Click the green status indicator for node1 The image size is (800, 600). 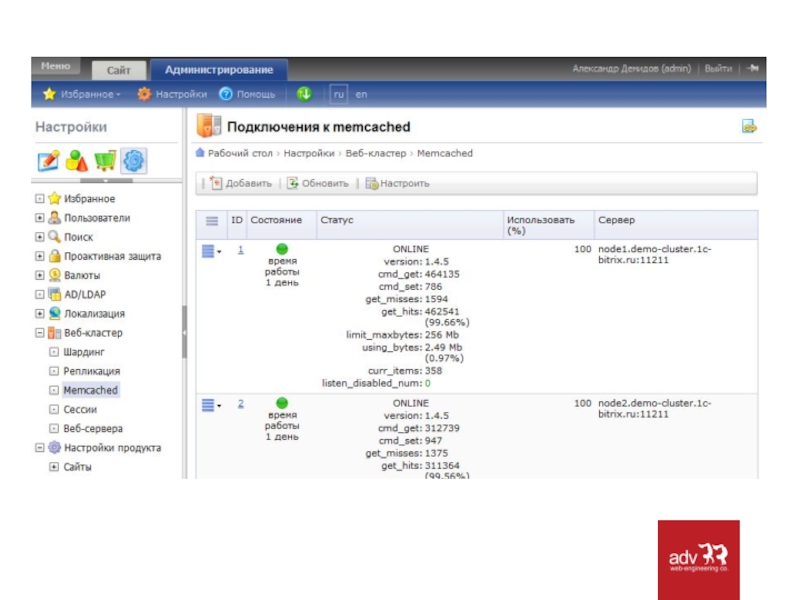click(282, 249)
